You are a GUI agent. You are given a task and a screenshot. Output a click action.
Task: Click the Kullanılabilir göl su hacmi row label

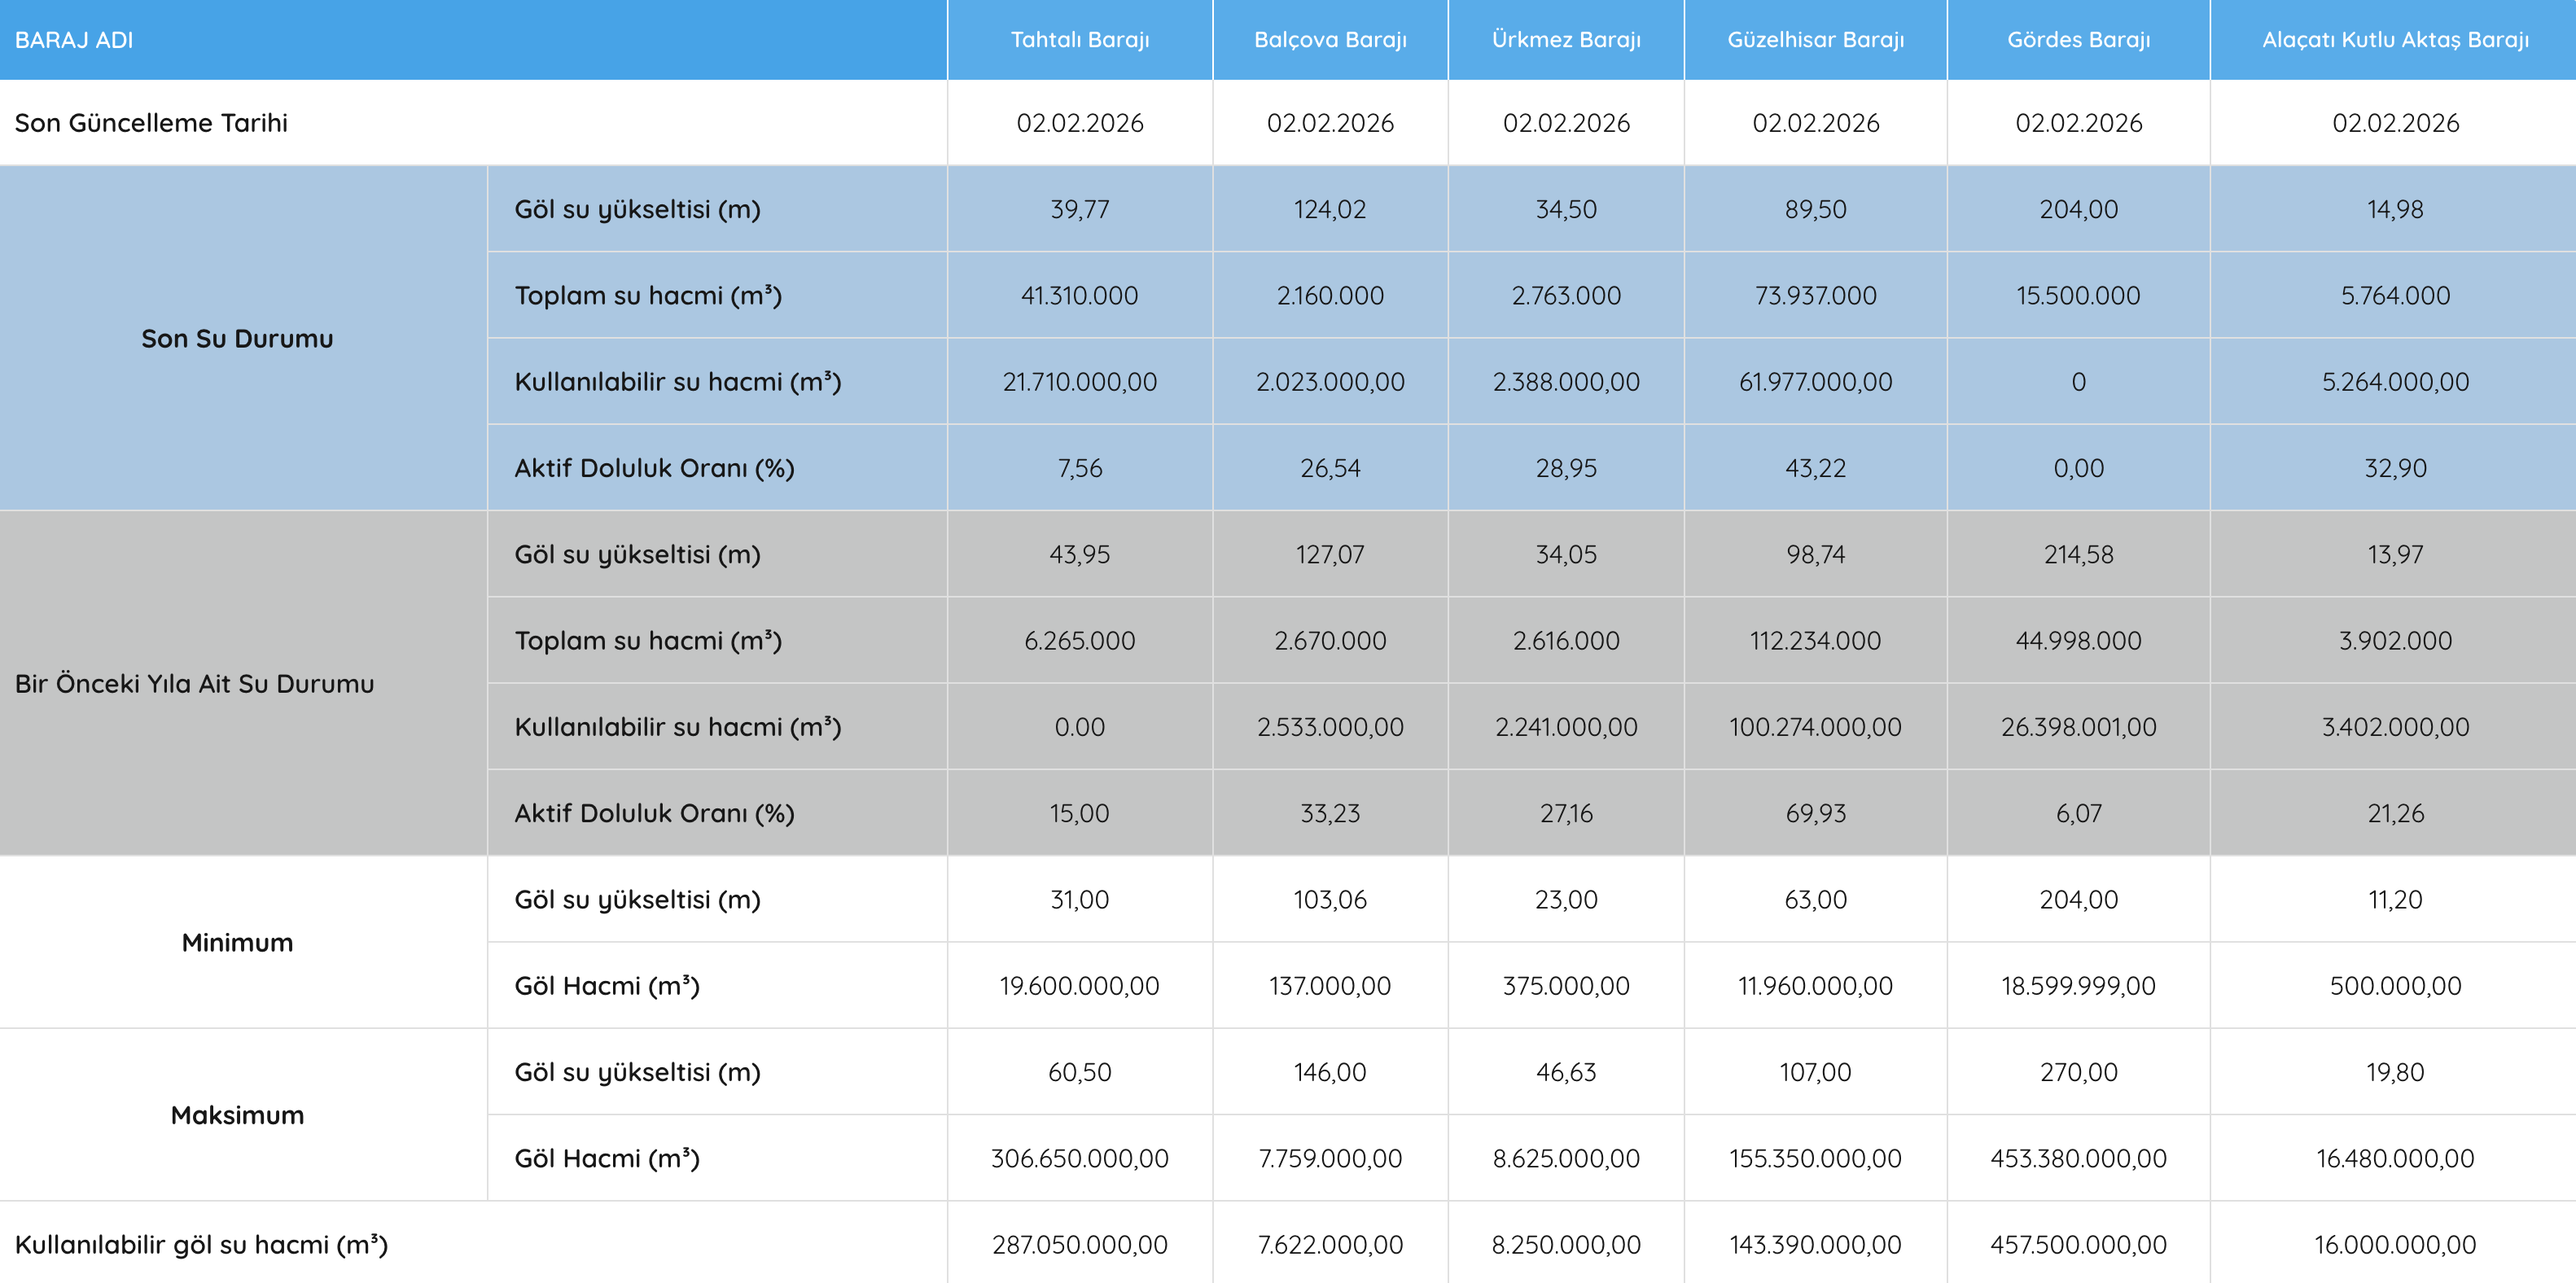201,1245
